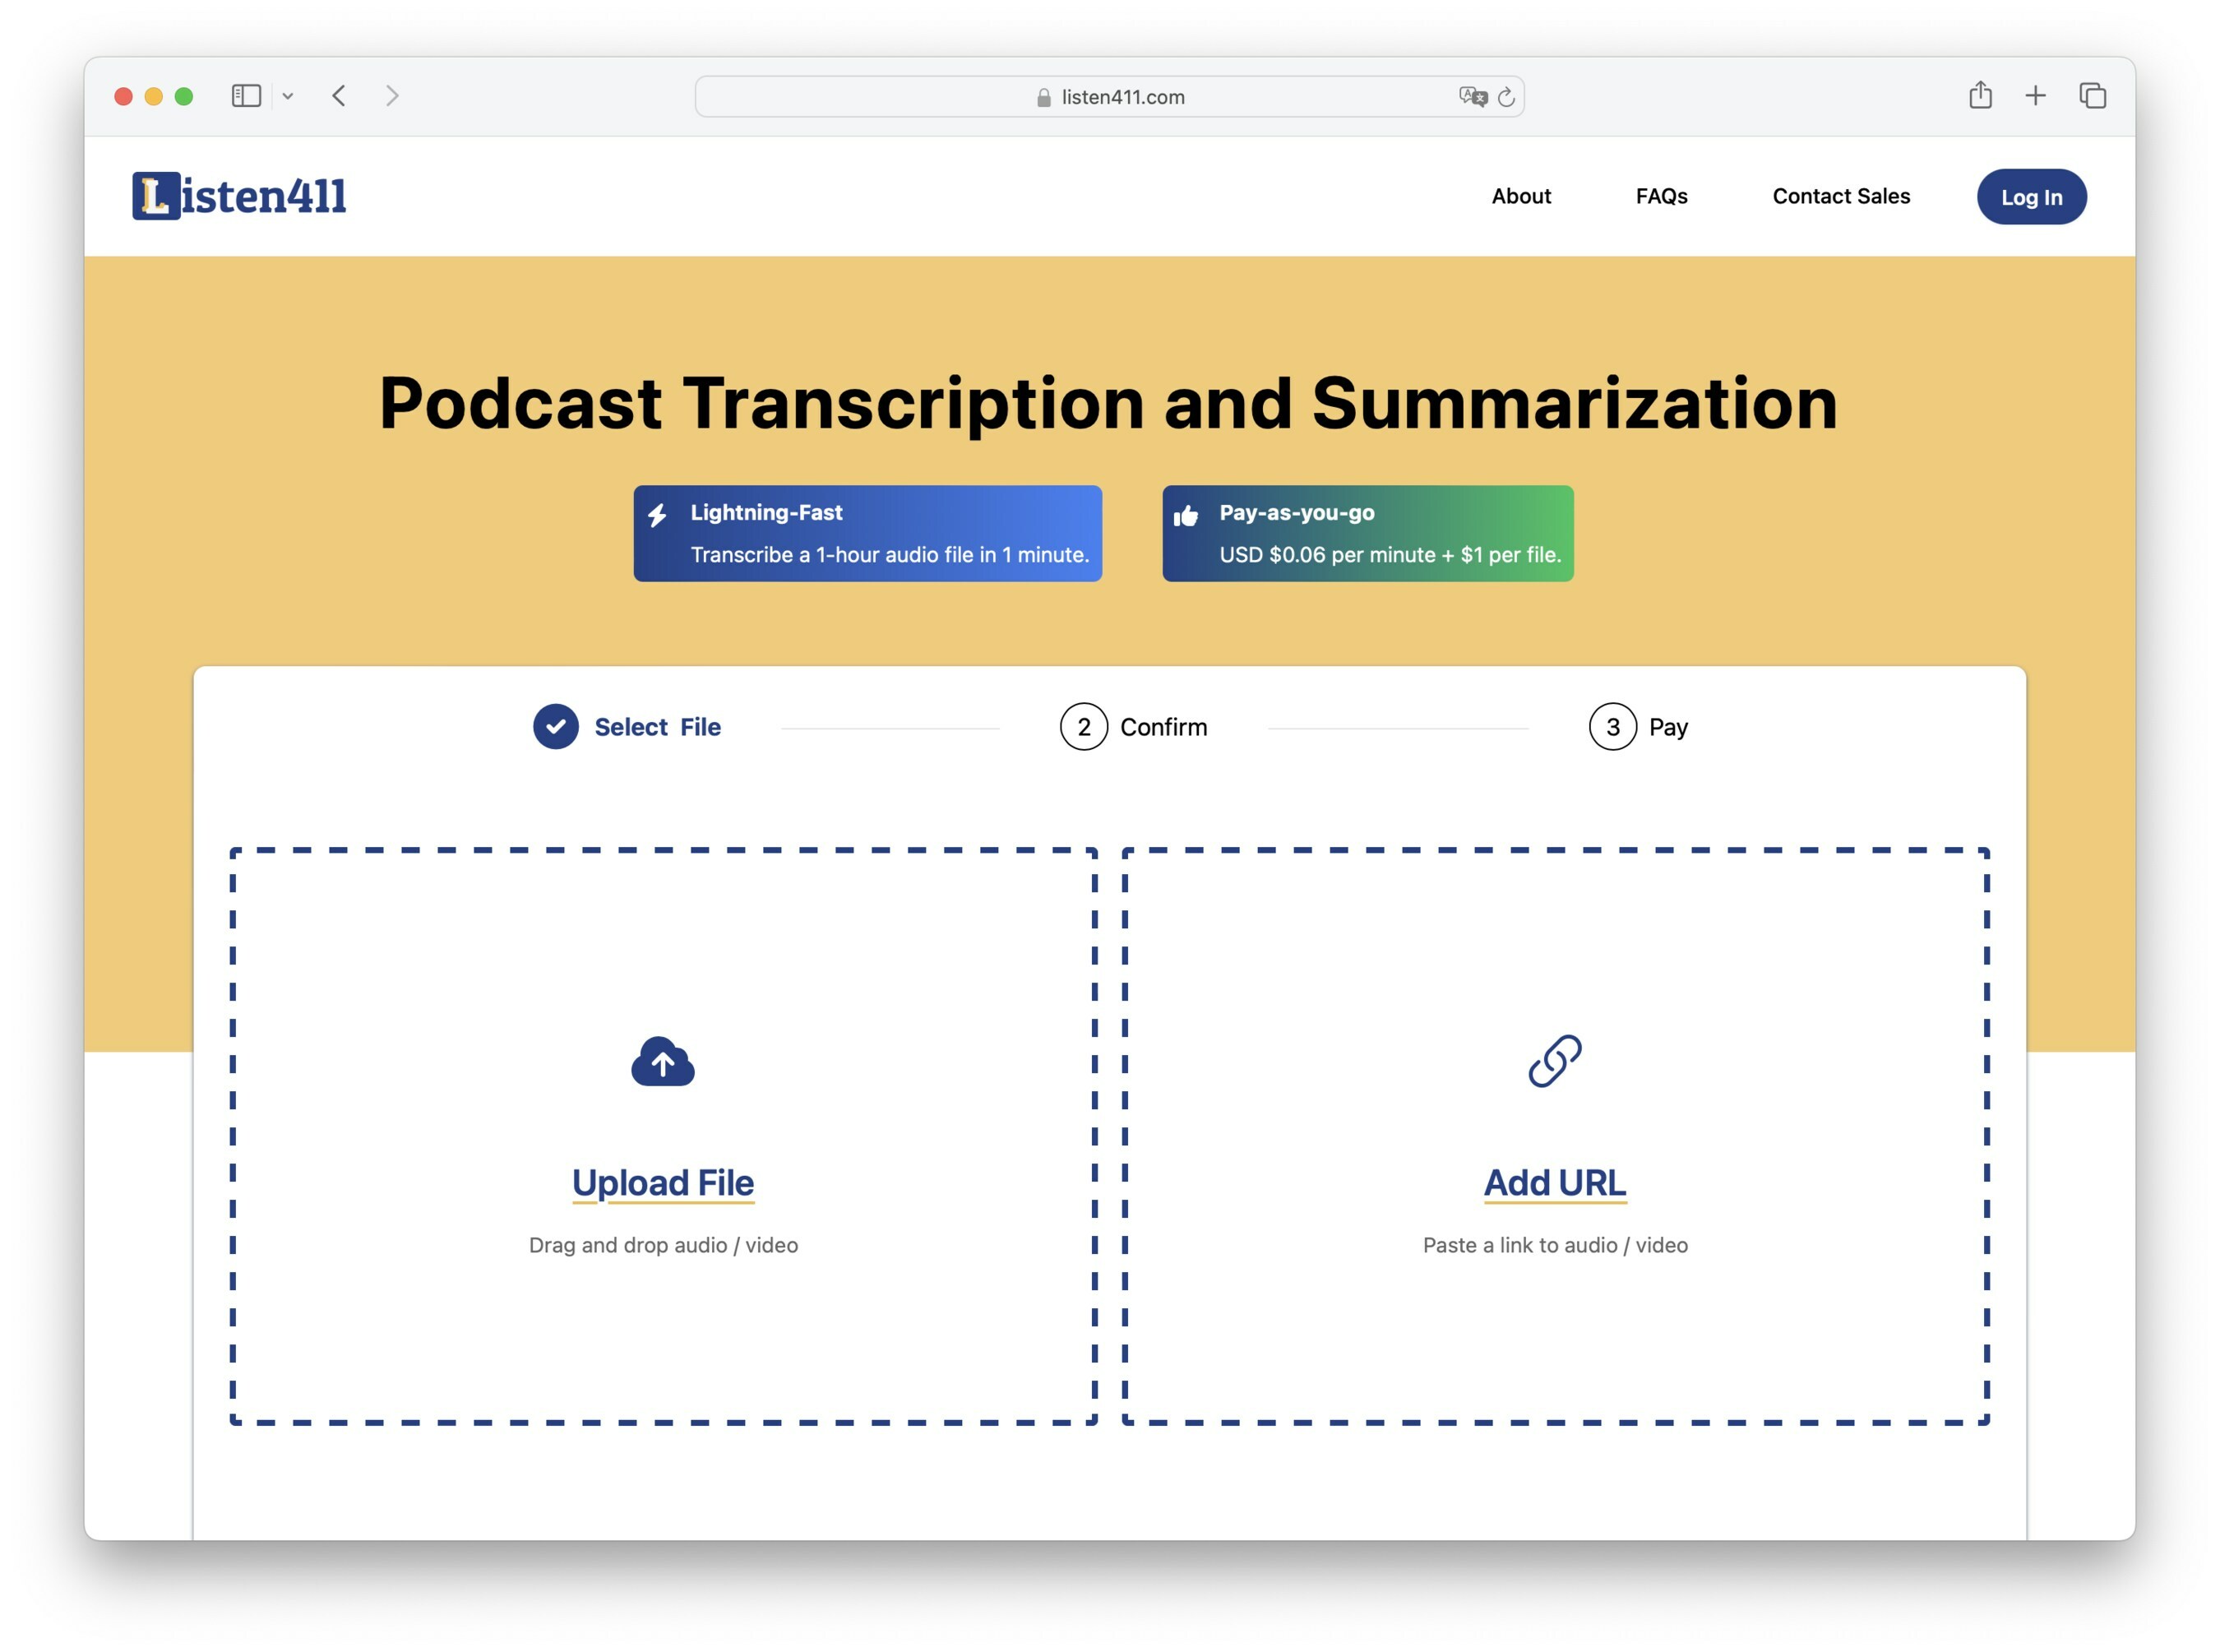Show the tab overview icon
The width and height of the screenshot is (2220, 1652).
(2092, 96)
